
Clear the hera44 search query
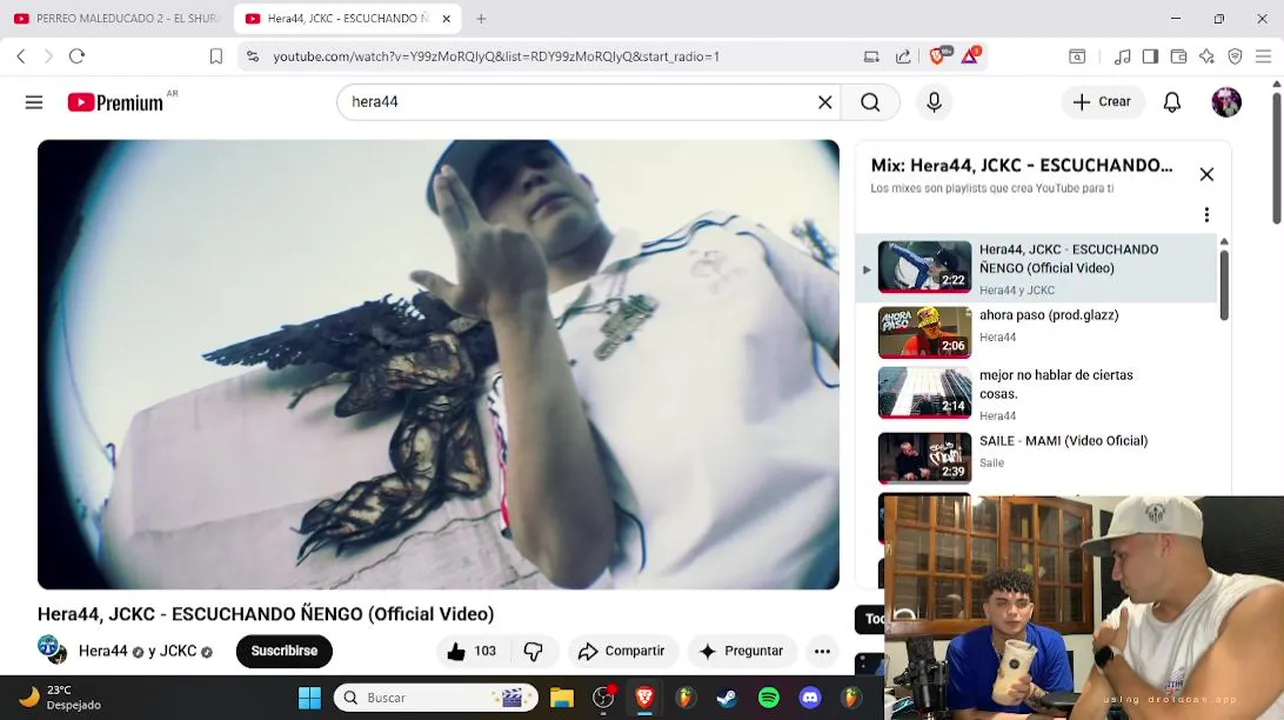[825, 102]
